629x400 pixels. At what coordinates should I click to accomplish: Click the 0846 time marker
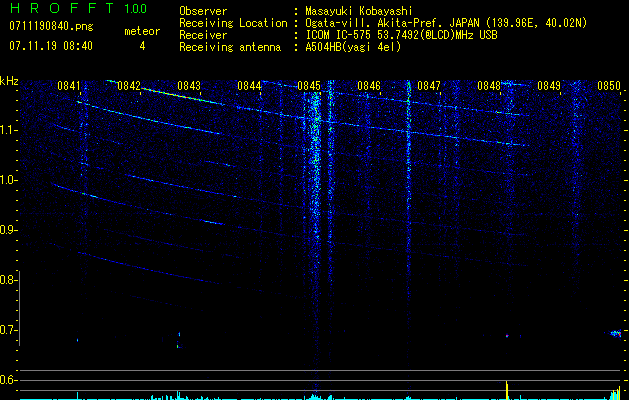click(x=369, y=86)
